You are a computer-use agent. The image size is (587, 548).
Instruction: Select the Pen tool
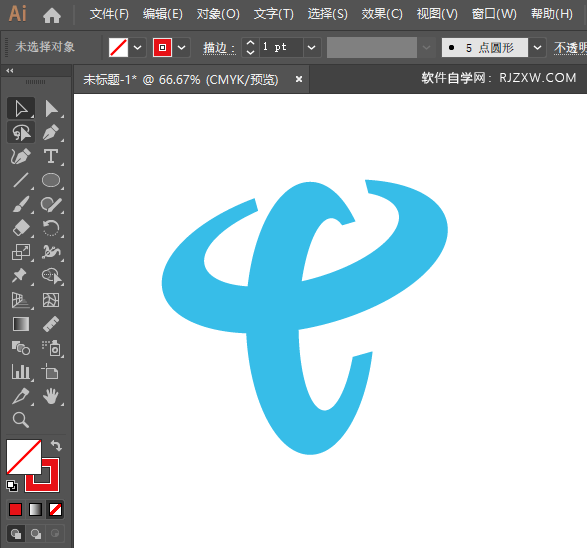point(51,132)
